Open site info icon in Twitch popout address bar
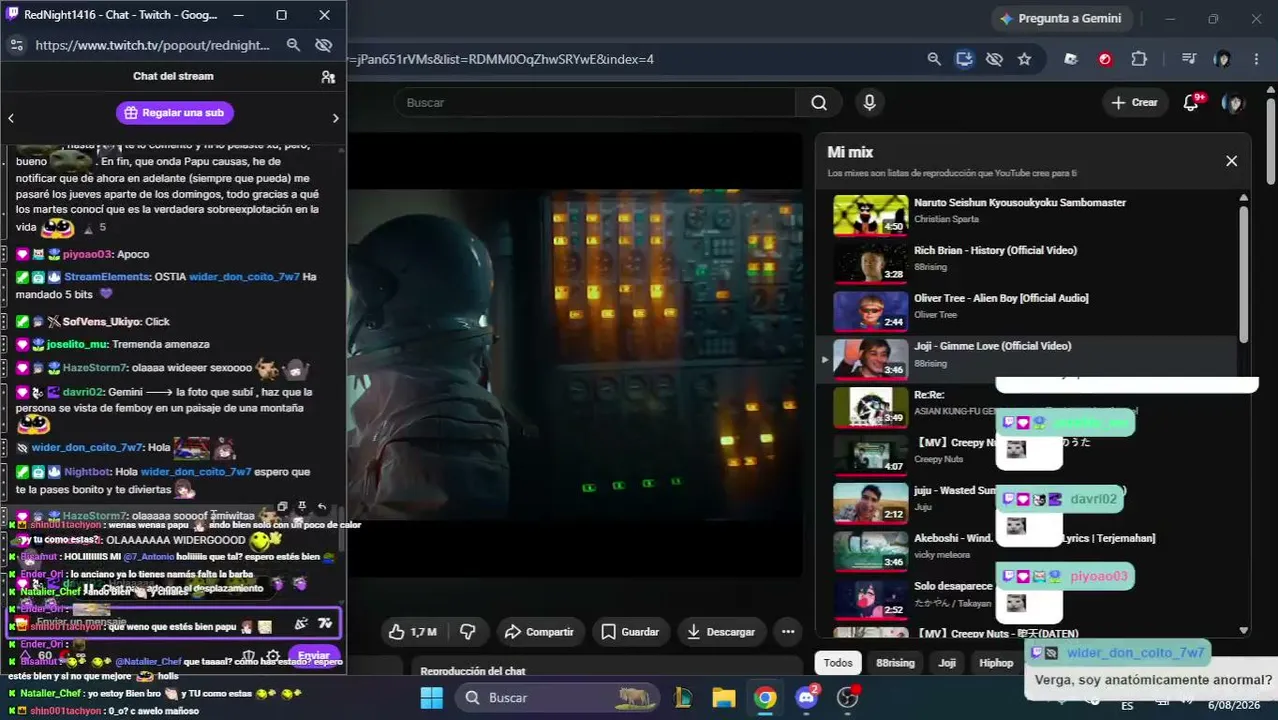The width and height of the screenshot is (1278, 720). tap(16, 45)
